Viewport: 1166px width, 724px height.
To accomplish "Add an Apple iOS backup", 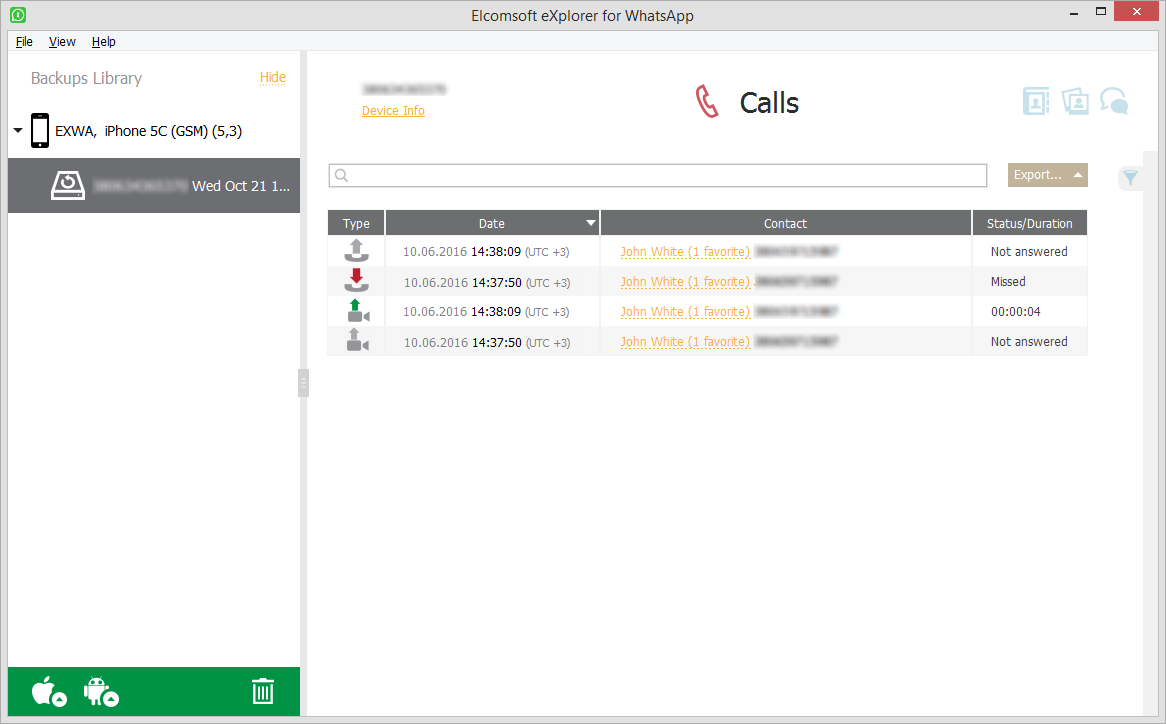I will (x=49, y=691).
